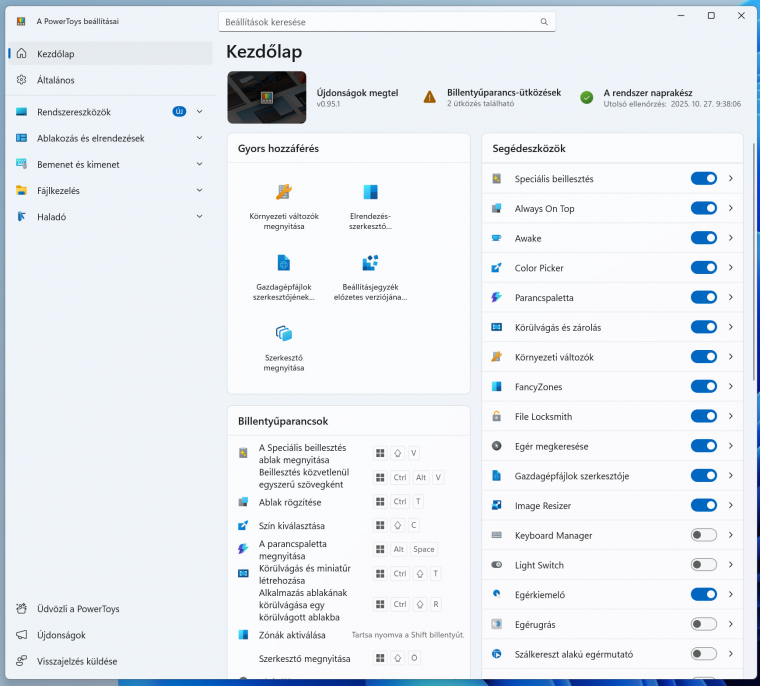This screenshot has height=686, width=760.
Task: Click Szerkesztő megnyitása quick access icon
Action: click(x=283, y=333)
